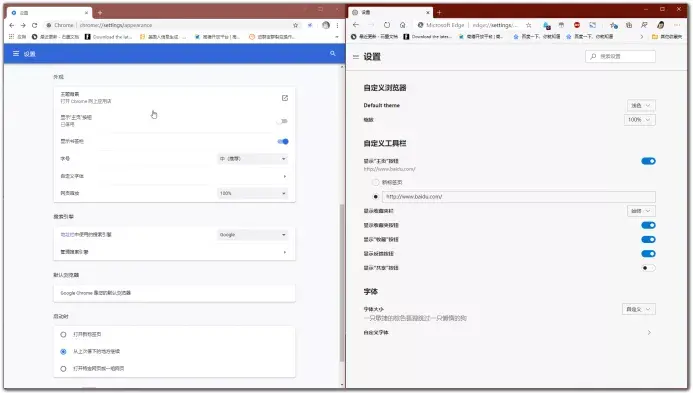
Task: Toggle Edge's show Home button switch
Action: (648, 161)
